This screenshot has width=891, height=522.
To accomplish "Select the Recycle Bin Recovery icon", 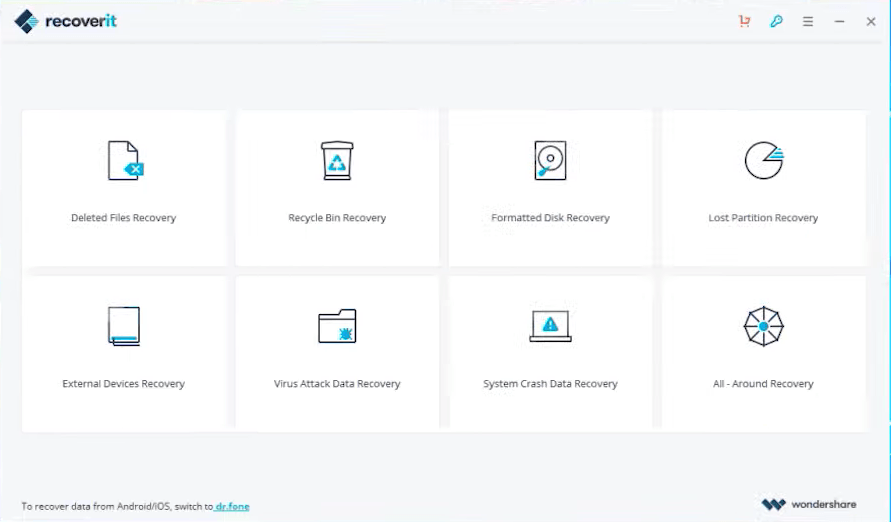I will 337,161.
